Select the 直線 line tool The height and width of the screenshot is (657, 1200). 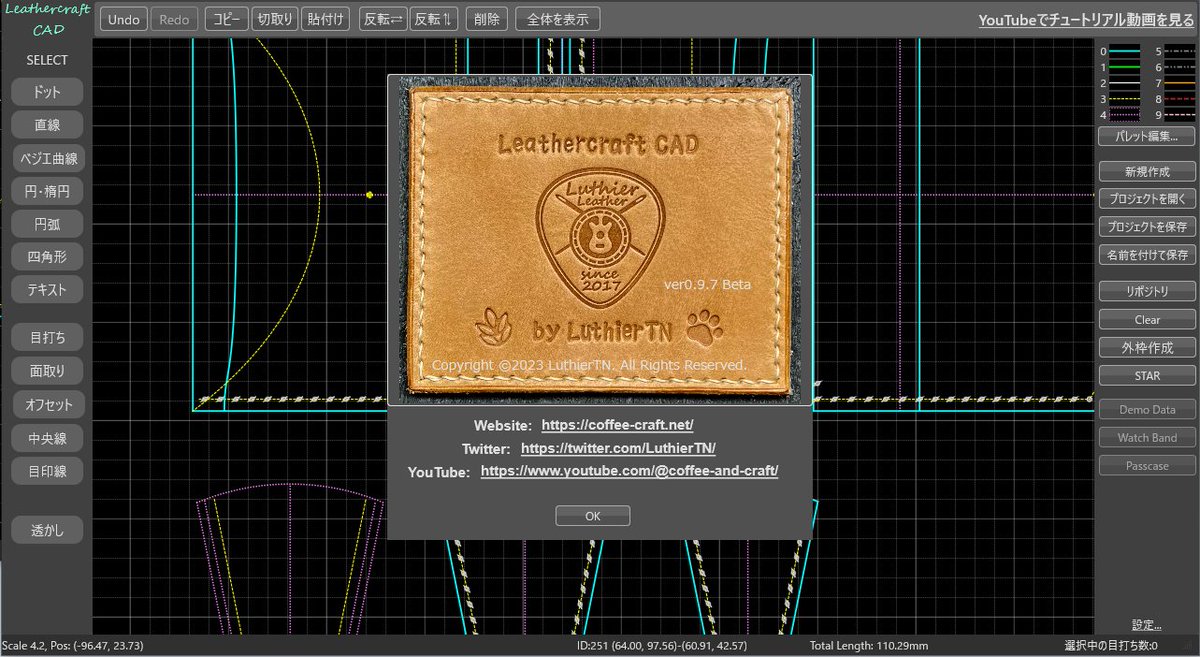47,124
